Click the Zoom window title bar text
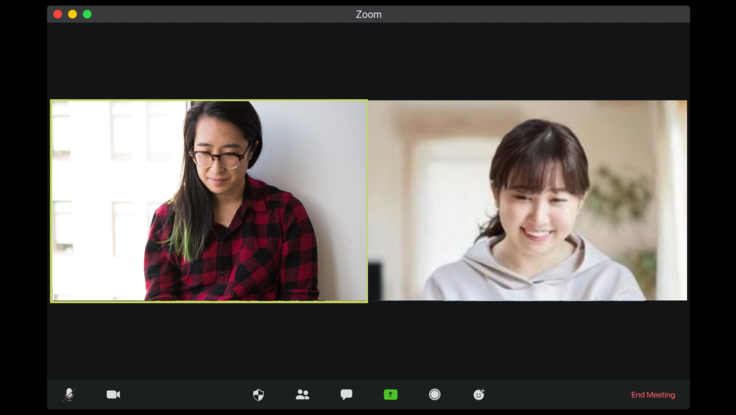Screen dimensions: 736x415 (368, 14)
